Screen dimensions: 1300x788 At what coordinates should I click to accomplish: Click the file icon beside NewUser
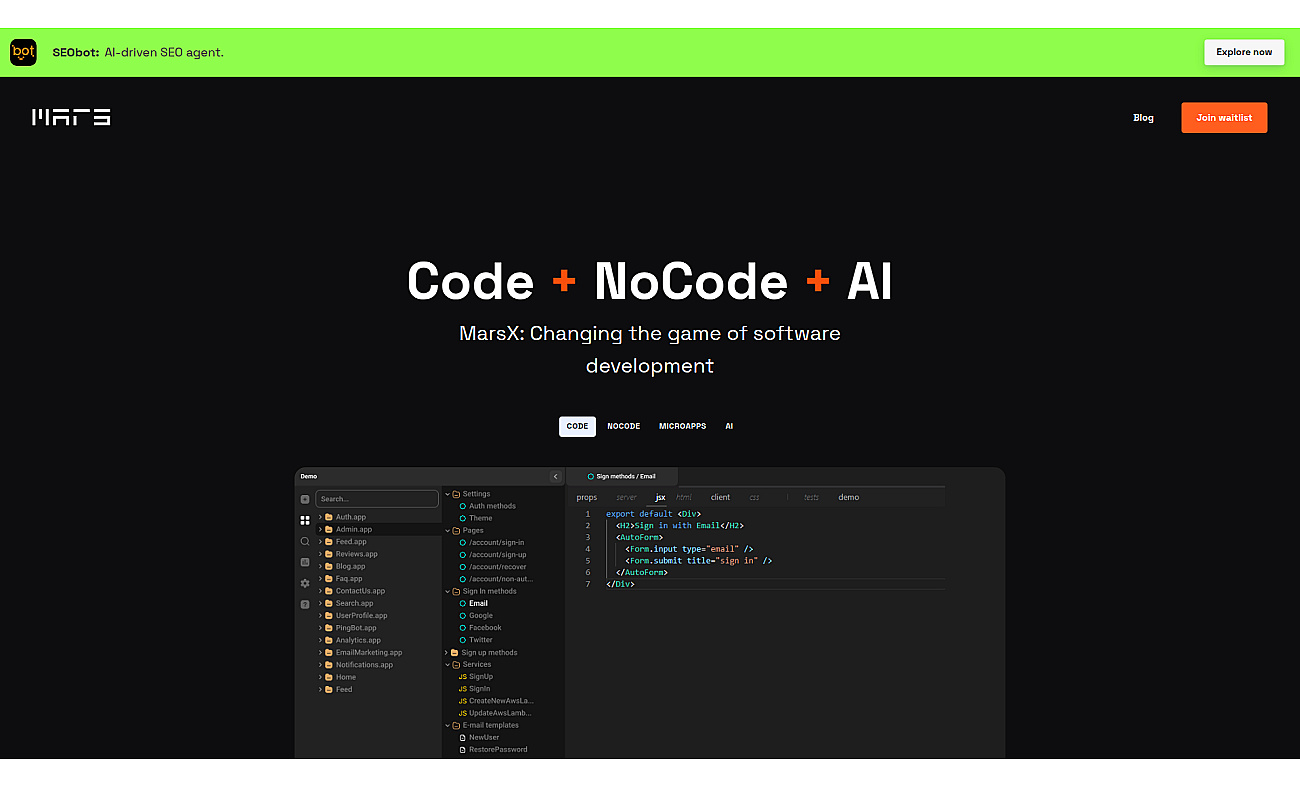point(462,737)
